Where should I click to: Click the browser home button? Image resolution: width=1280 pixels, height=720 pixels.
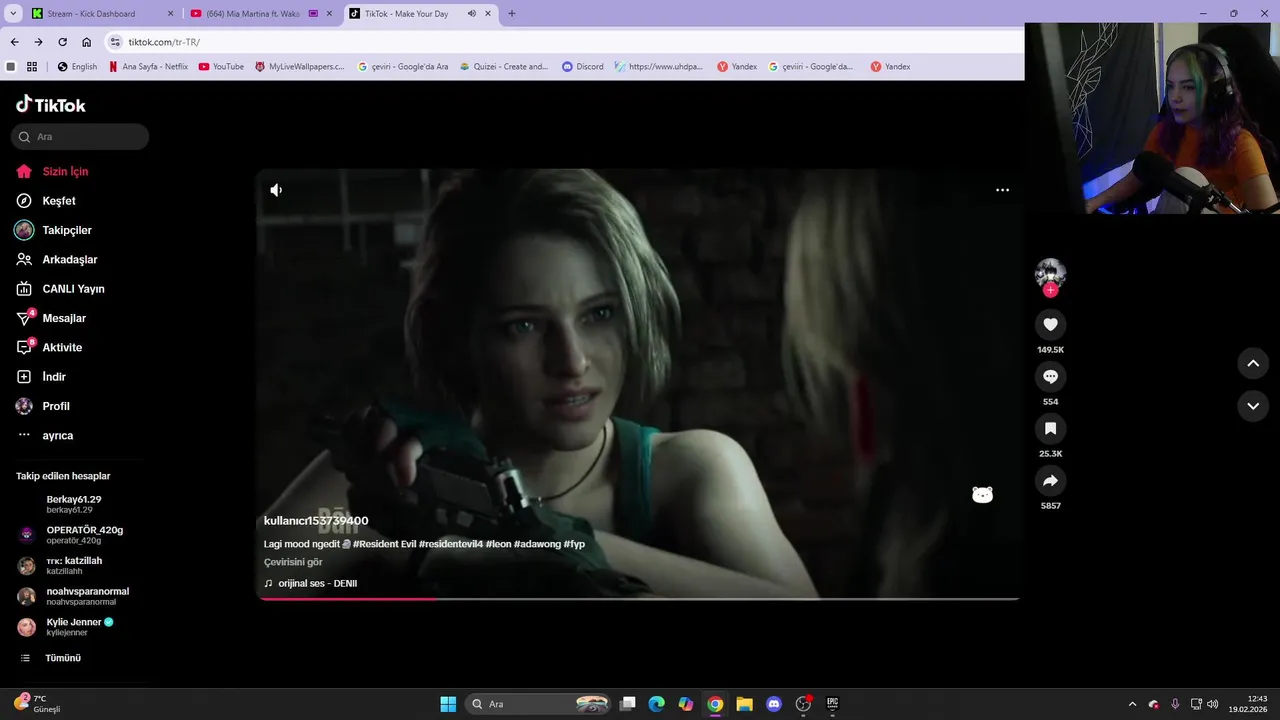tap(87, 42)
